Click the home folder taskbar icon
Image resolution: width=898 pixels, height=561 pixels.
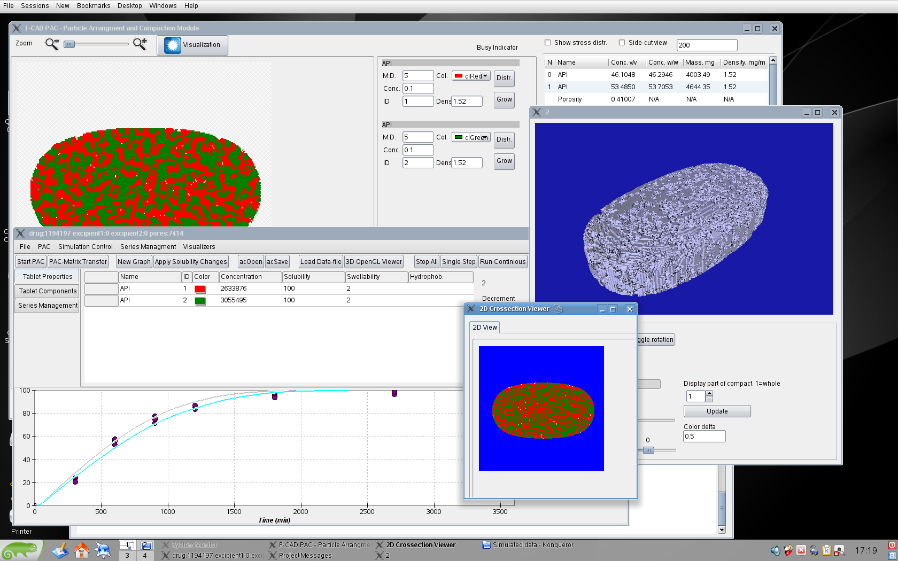pos(81,551)
